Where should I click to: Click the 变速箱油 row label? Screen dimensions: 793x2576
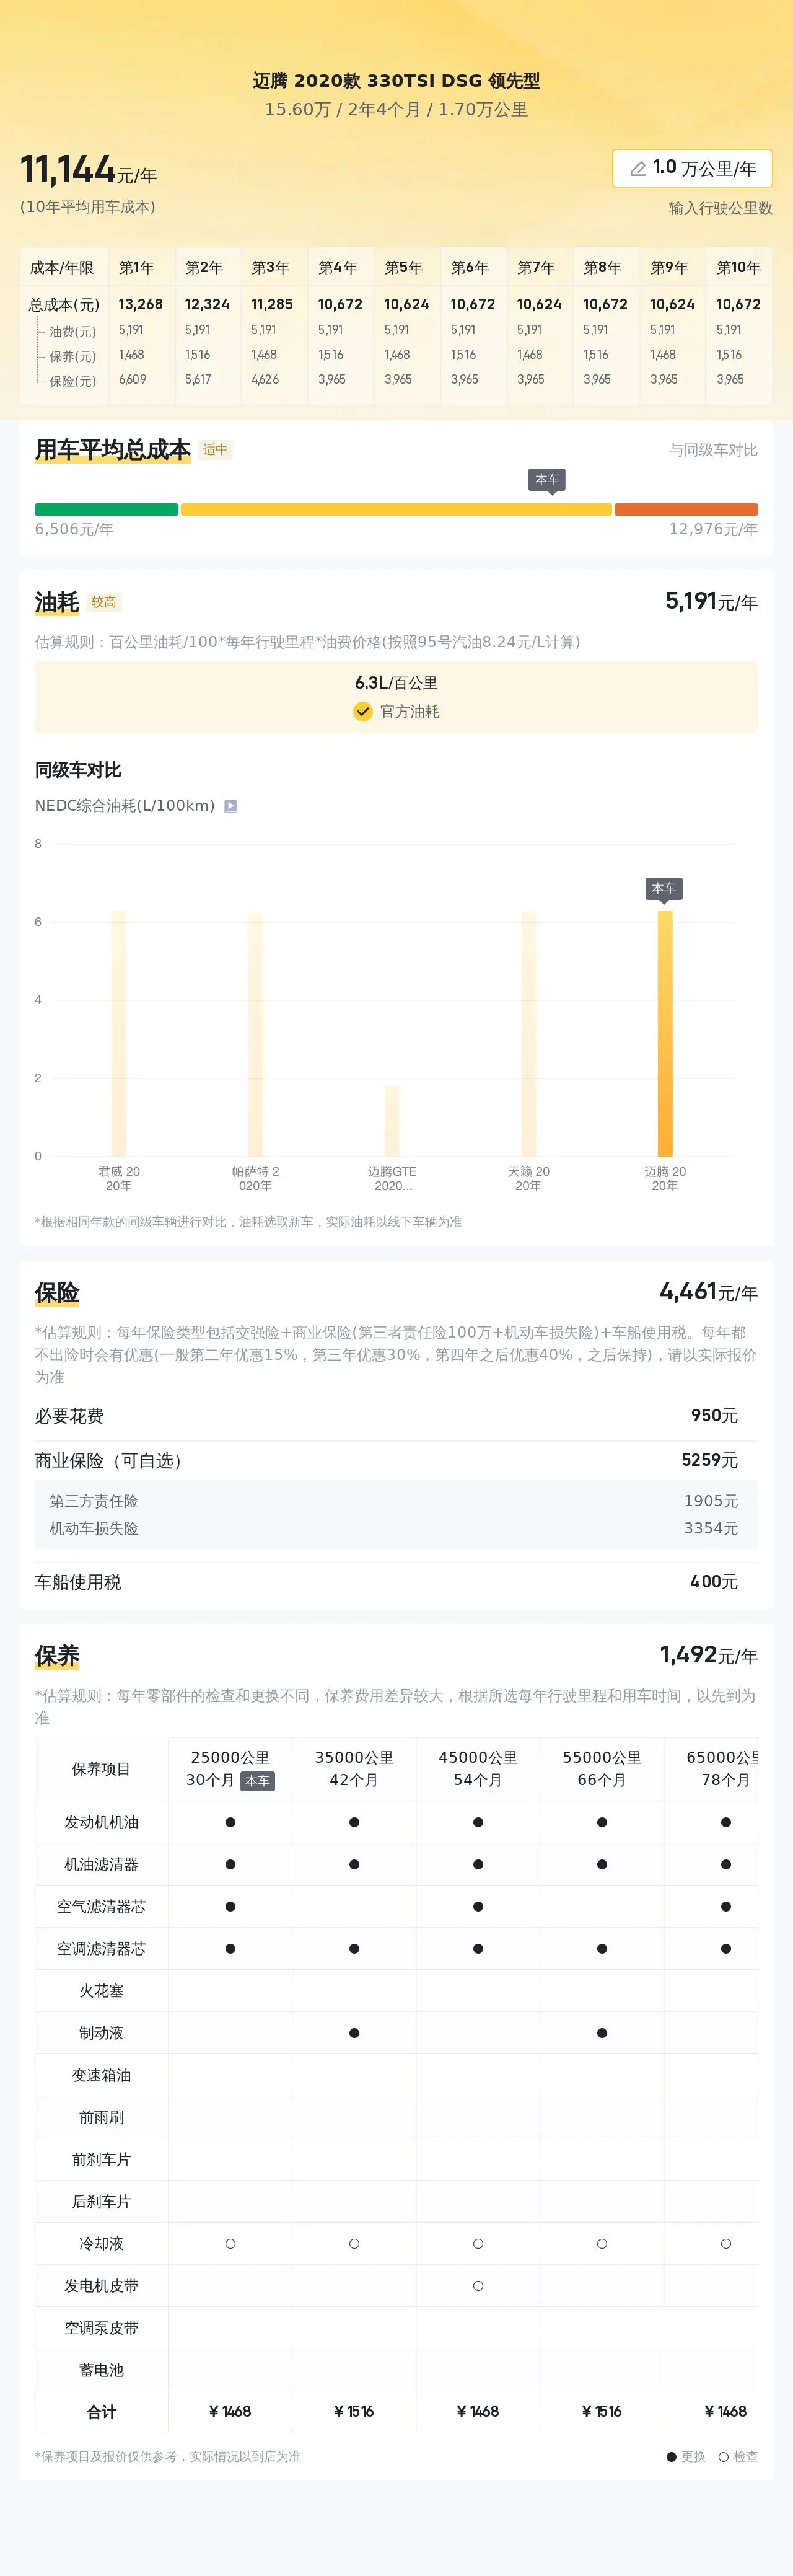(101, 2075)
